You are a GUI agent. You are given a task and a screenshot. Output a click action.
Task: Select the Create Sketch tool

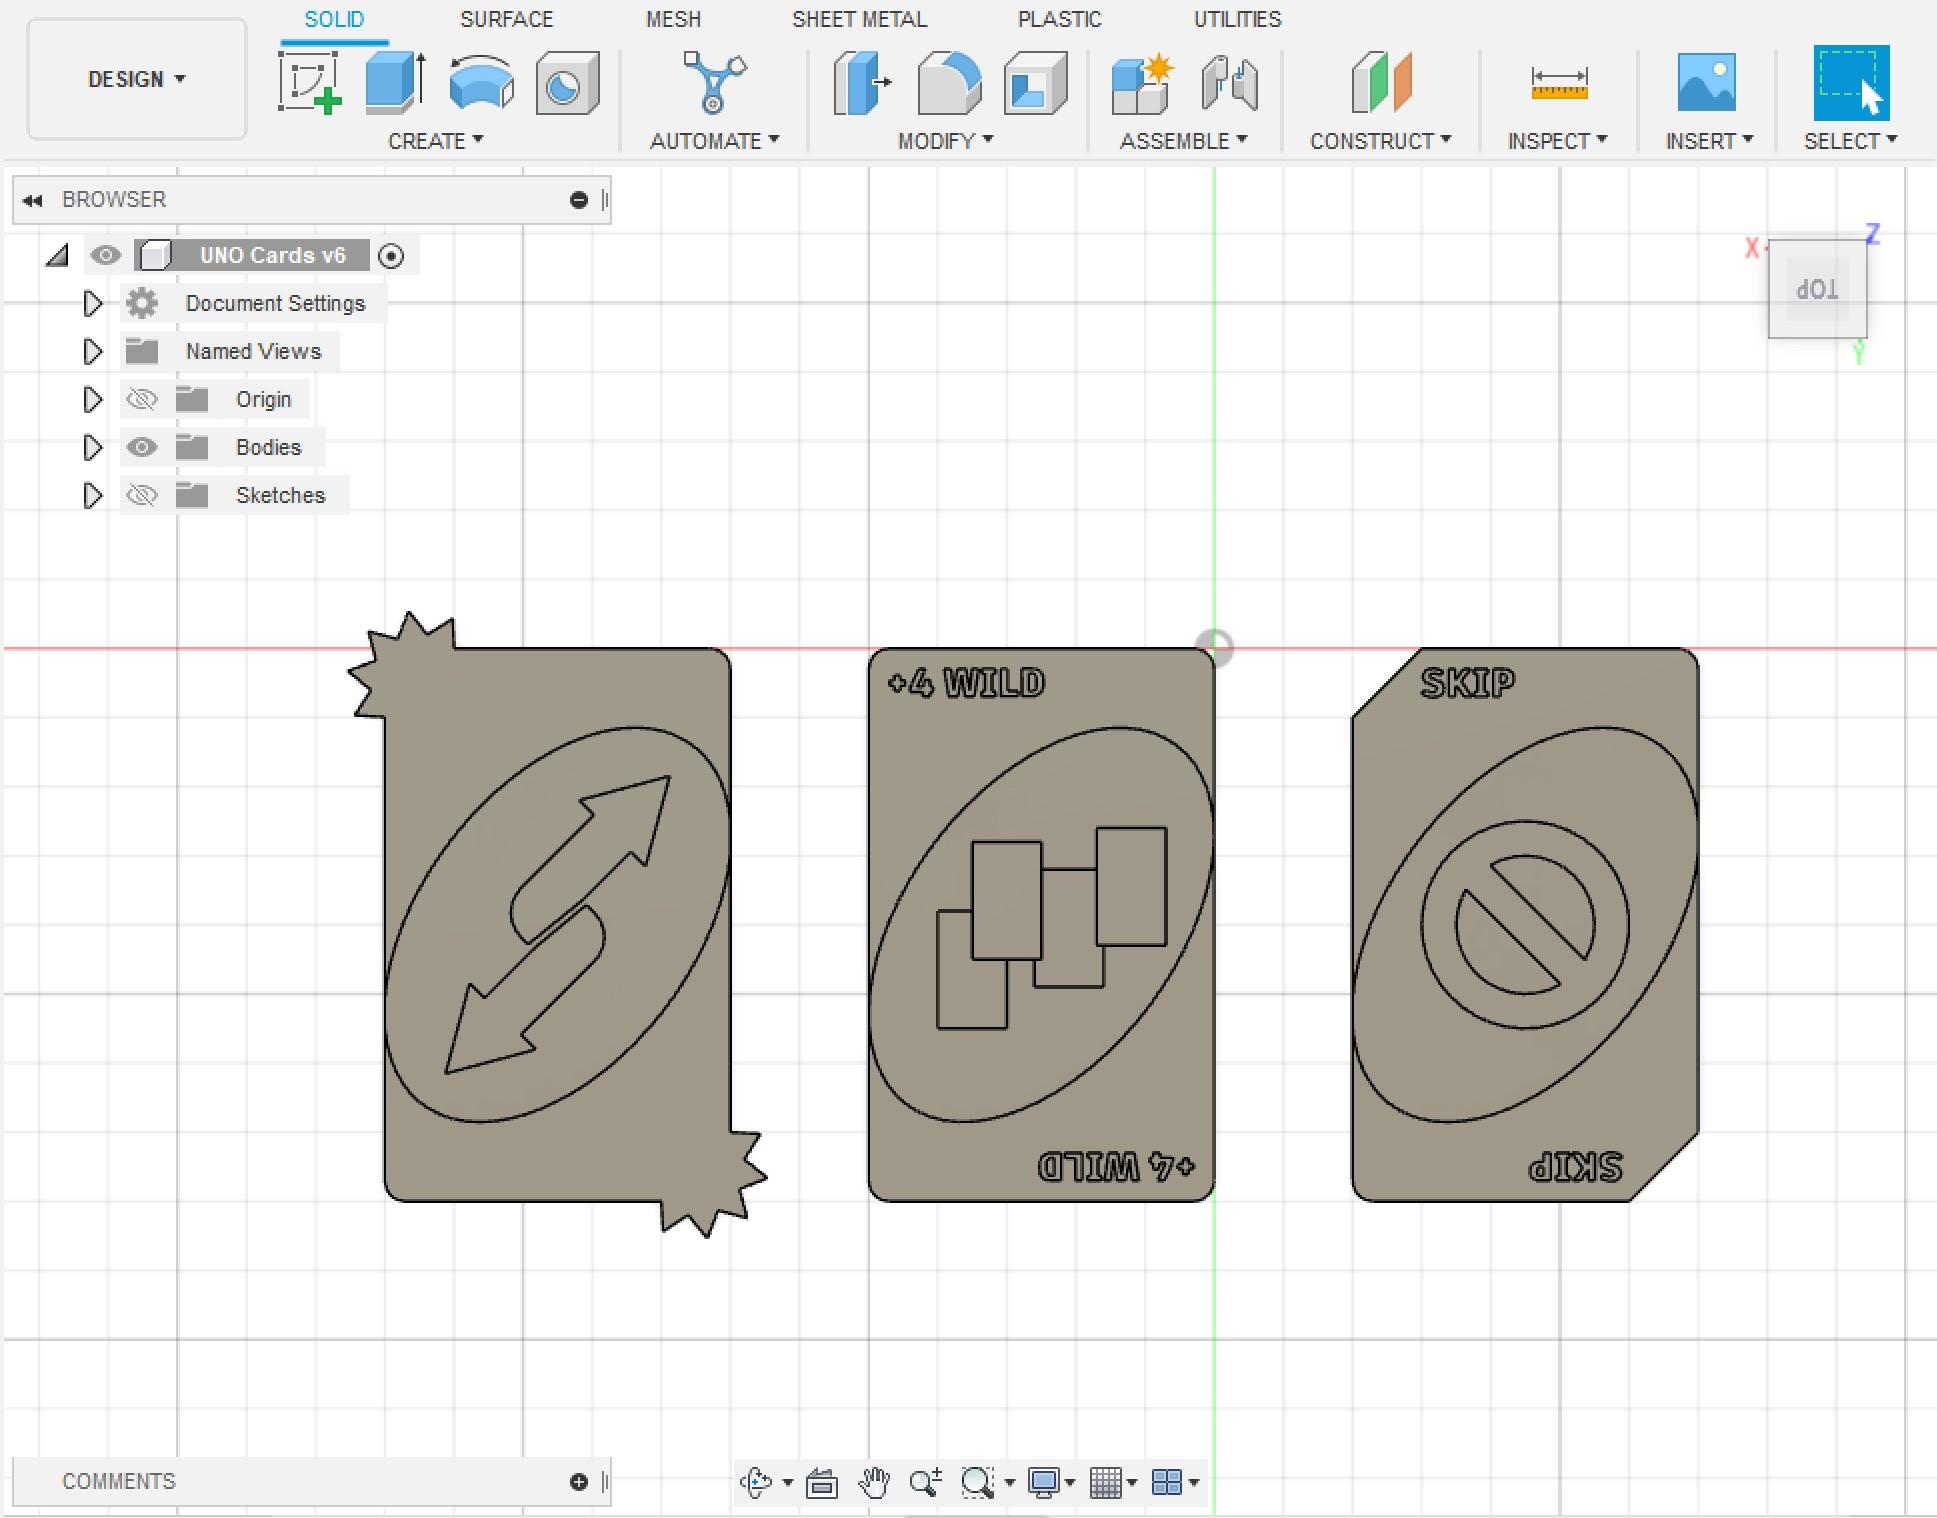coord(309,83)
